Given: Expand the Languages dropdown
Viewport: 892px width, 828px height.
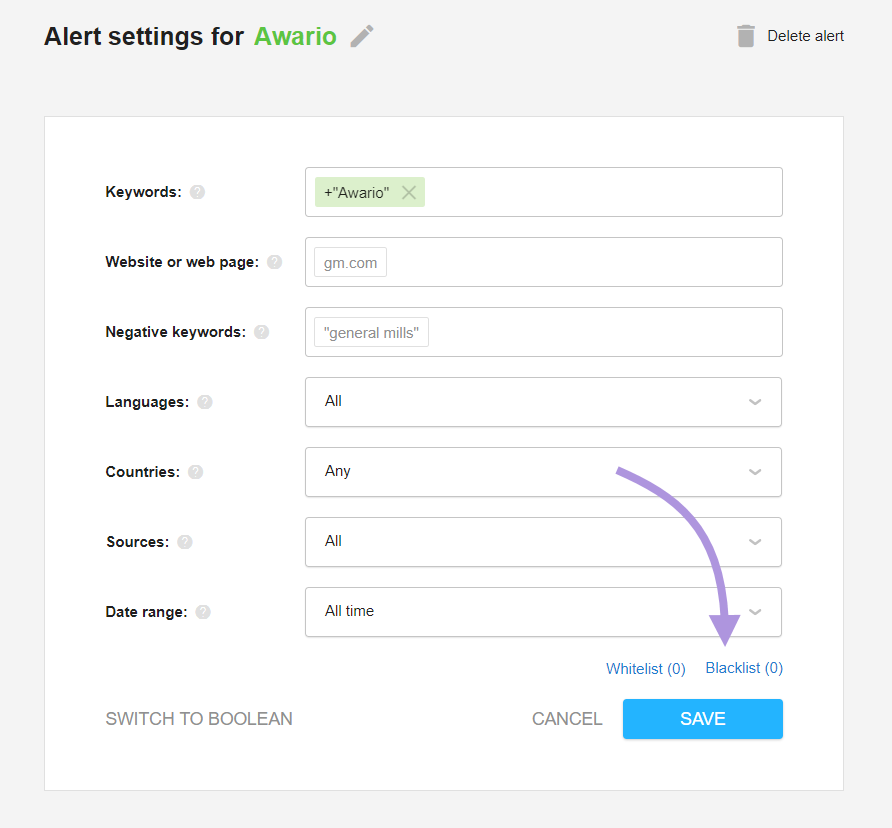Looking at the screenshot, I should coord(543,402).
